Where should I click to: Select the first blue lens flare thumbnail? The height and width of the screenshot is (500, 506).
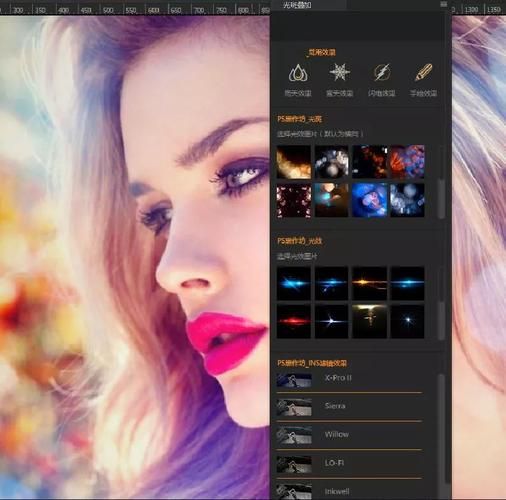pos(294,283)
